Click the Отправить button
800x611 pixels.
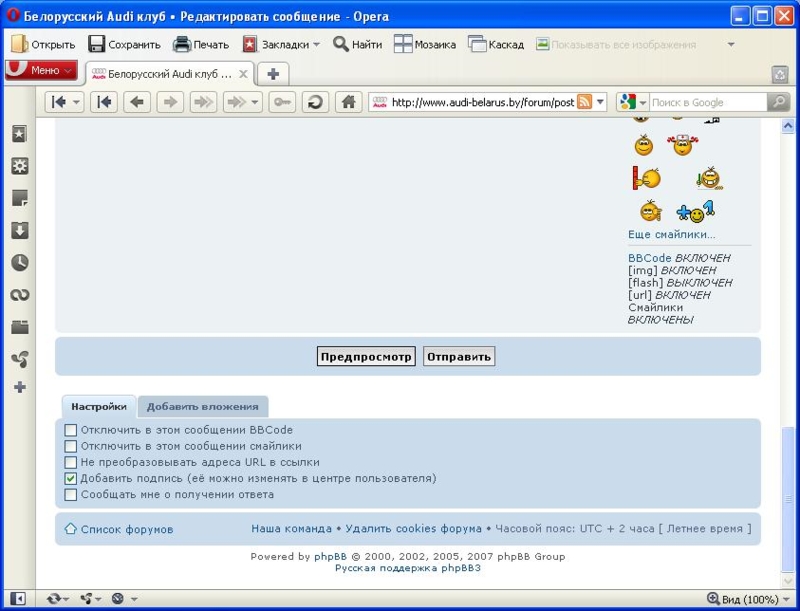pos(459,357)
